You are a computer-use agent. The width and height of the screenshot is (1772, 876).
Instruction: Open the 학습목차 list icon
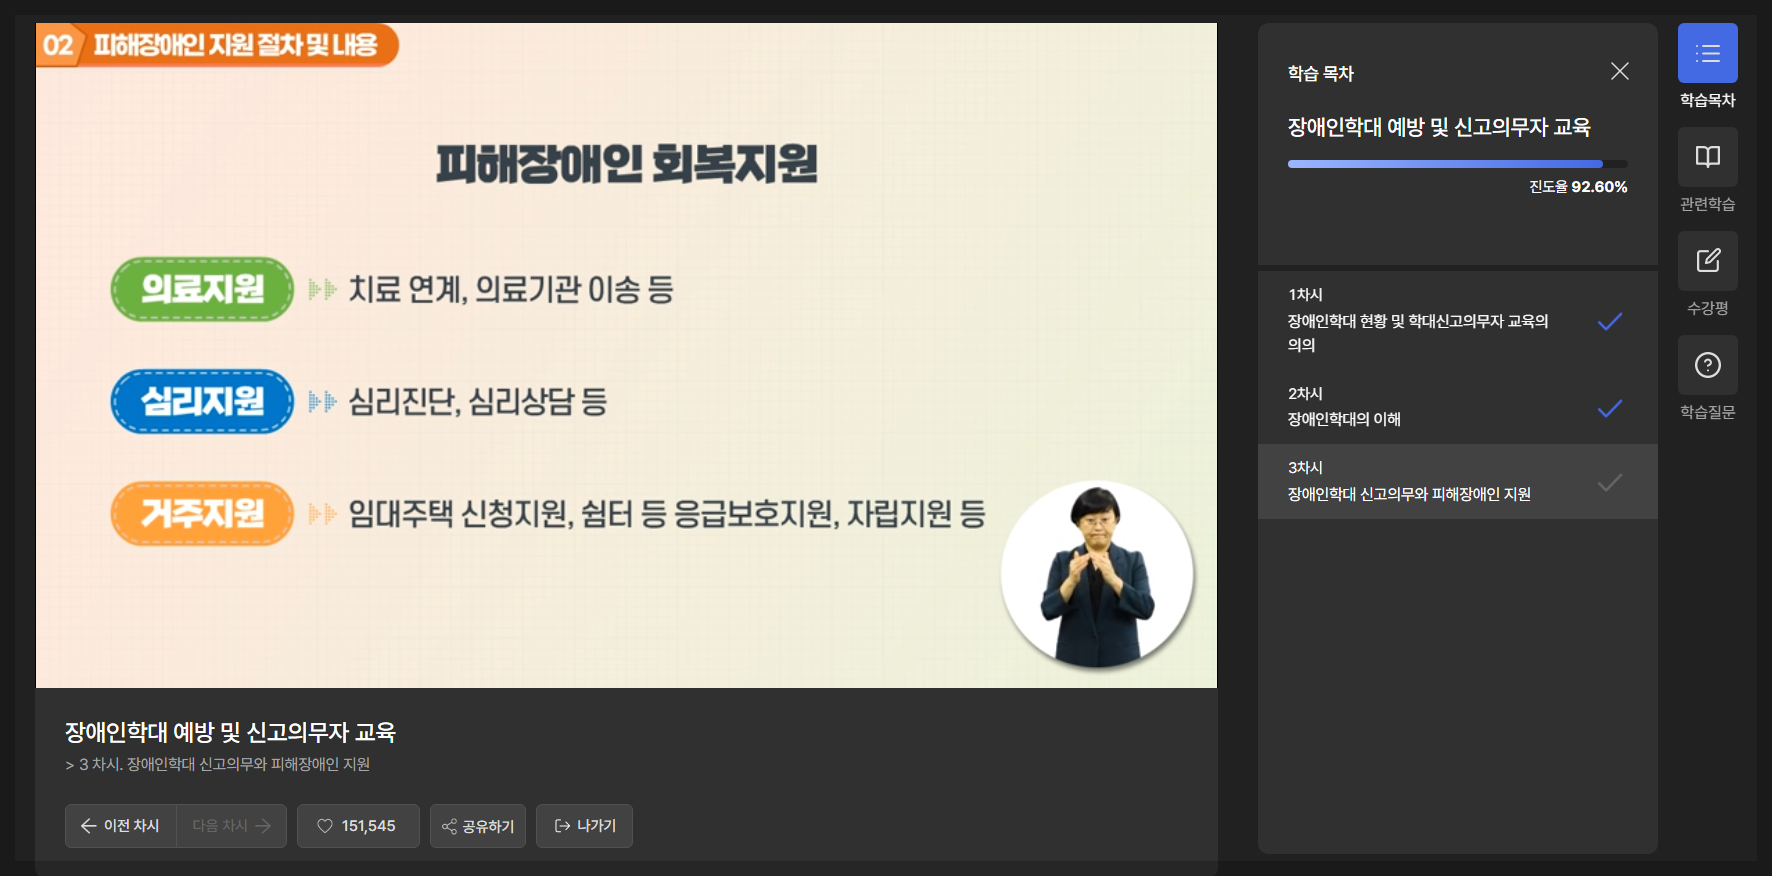point(1707,53)
